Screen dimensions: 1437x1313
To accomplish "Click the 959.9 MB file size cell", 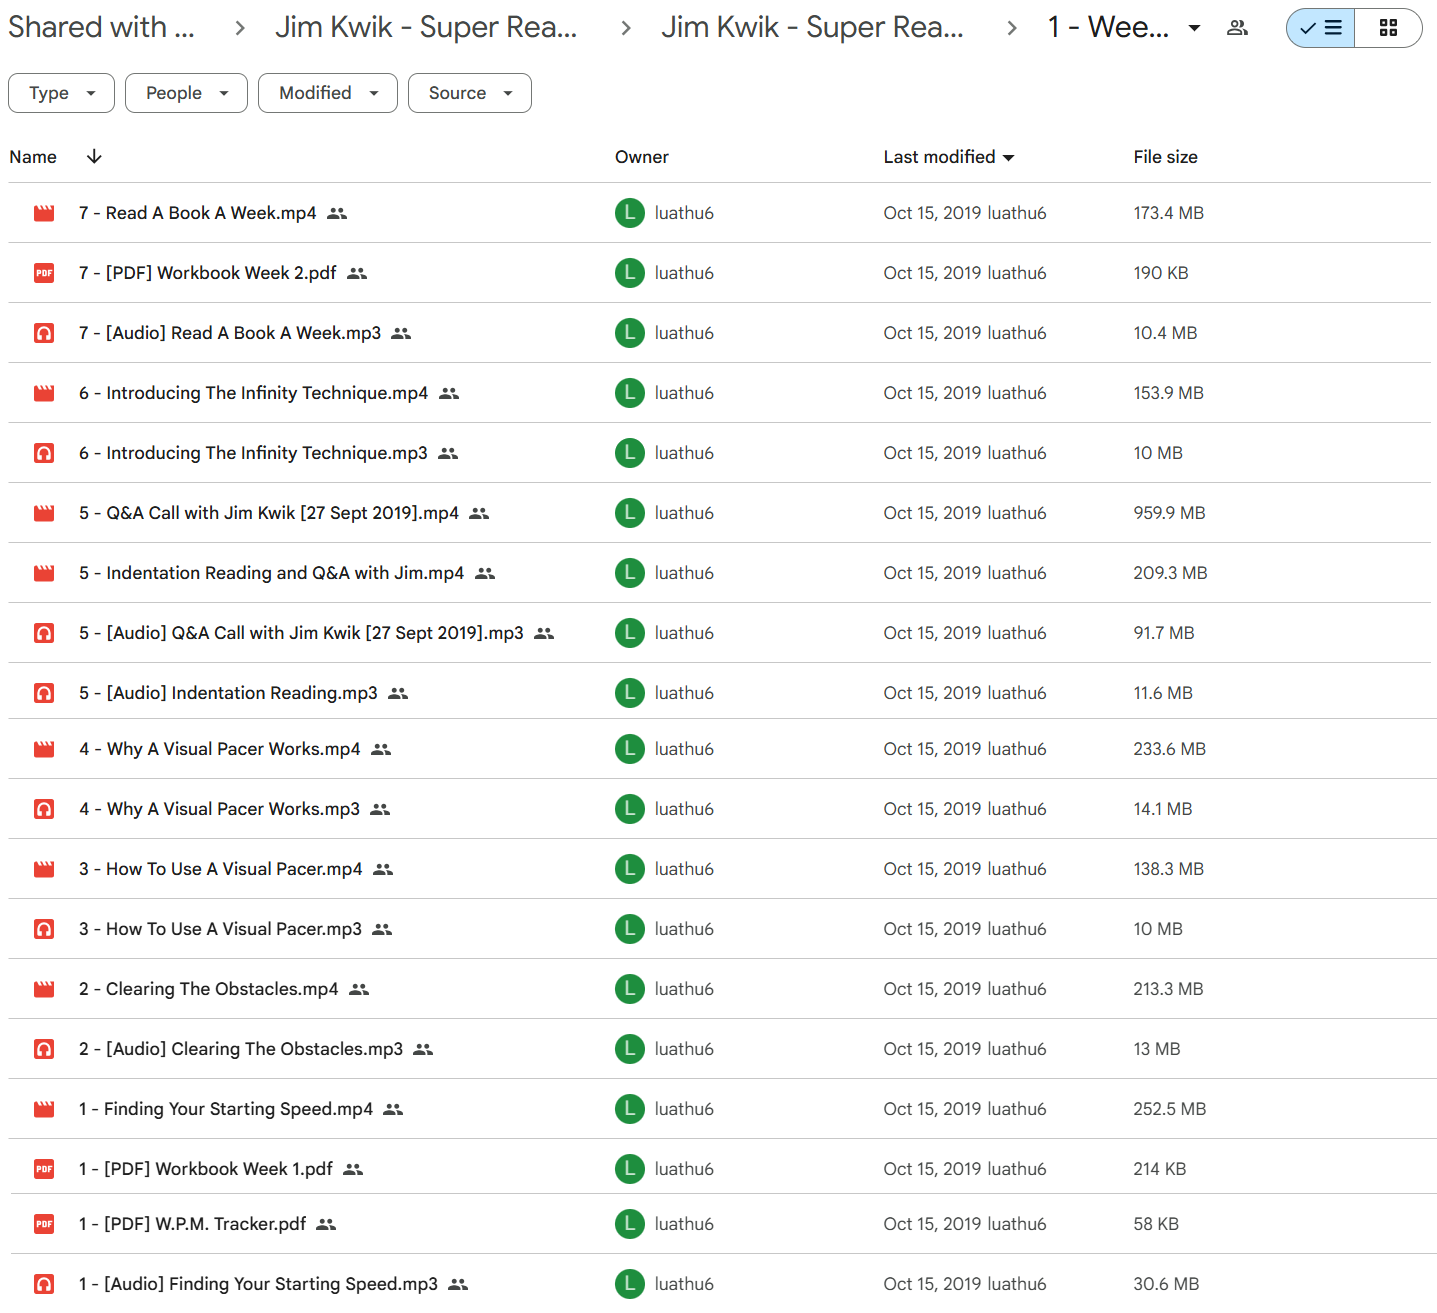I will coord(1169,513).
